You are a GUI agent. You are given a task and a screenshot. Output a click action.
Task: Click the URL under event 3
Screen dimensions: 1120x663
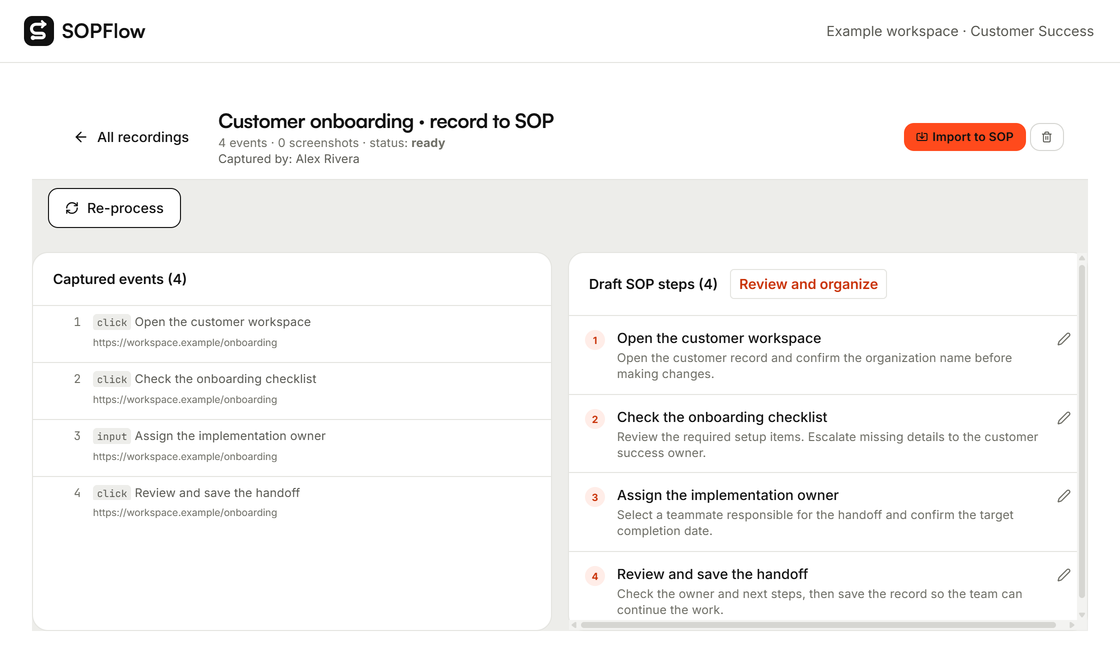click(185, 457)
